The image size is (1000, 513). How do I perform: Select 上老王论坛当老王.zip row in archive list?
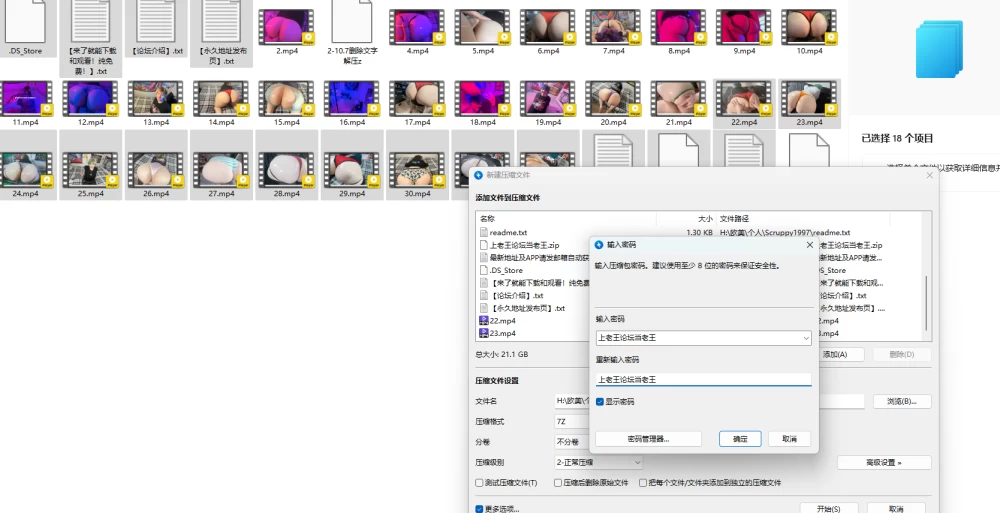click(534, 245)
